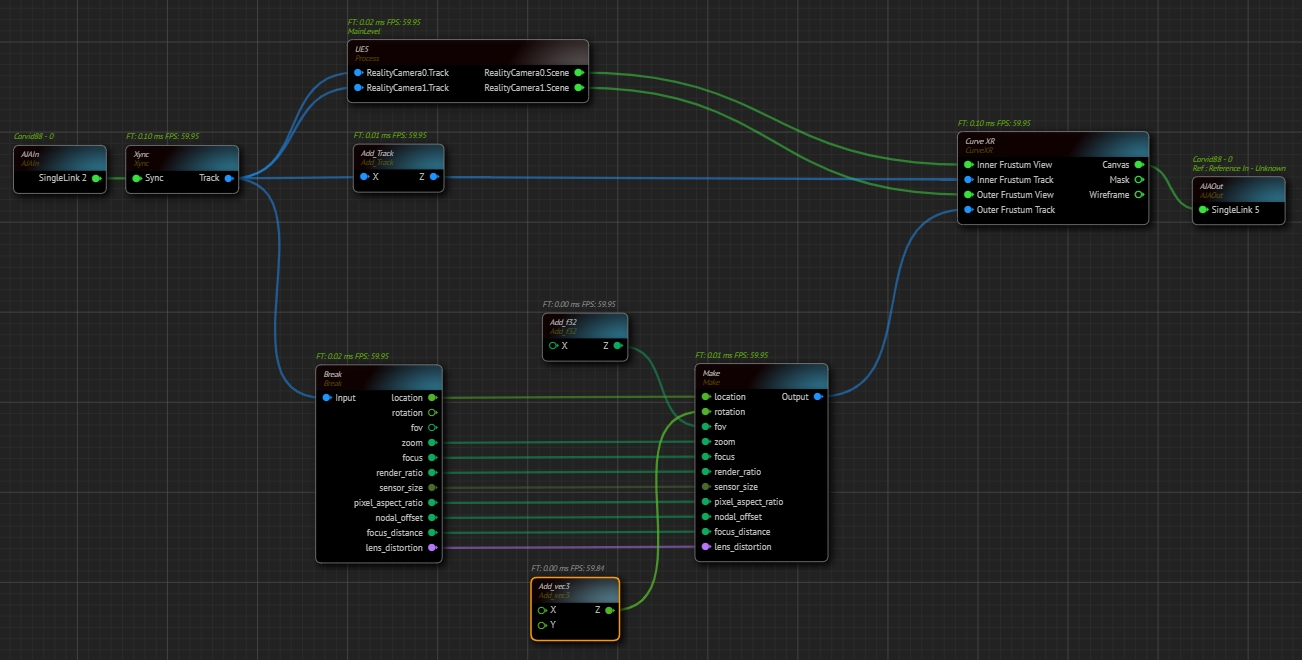Select the Add_Track node header

pos(398,157)
